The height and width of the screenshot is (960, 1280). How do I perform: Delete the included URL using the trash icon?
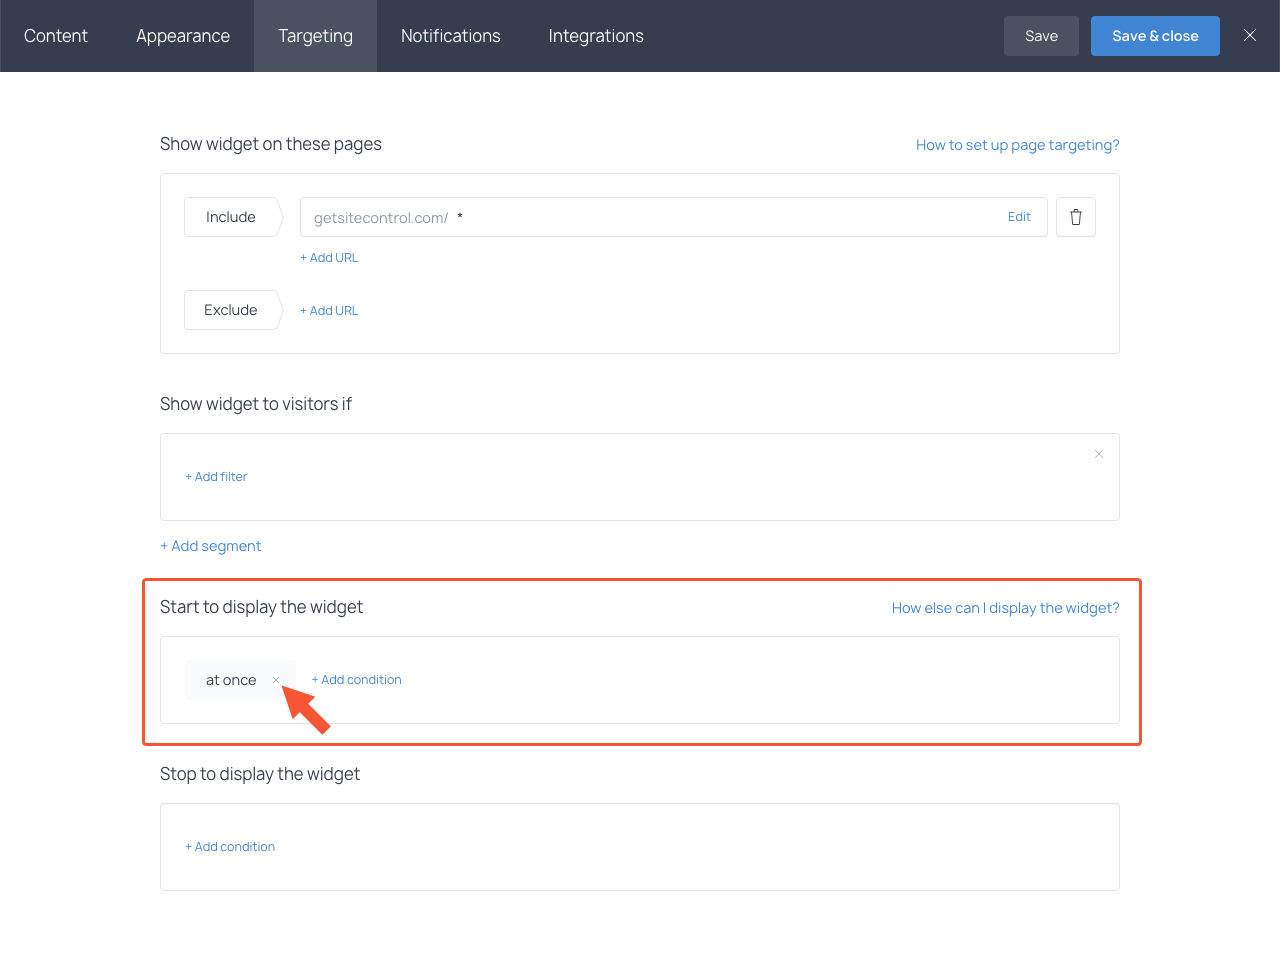[x=1075, y=216]
